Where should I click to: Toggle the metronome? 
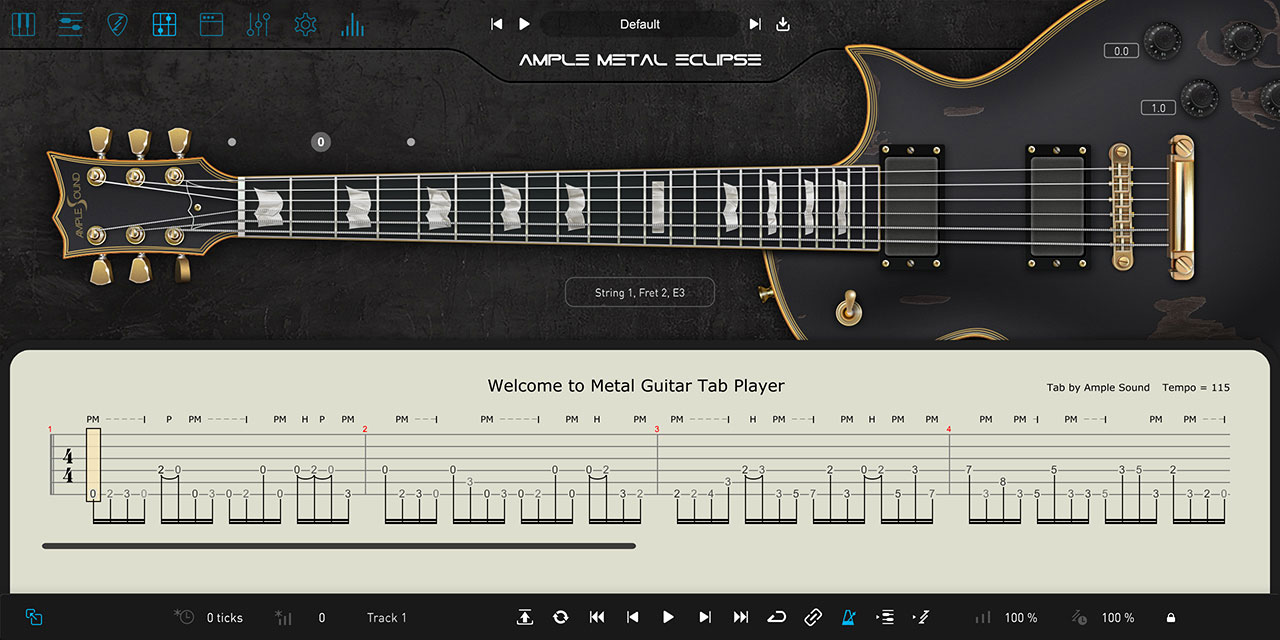click(849, 617)
